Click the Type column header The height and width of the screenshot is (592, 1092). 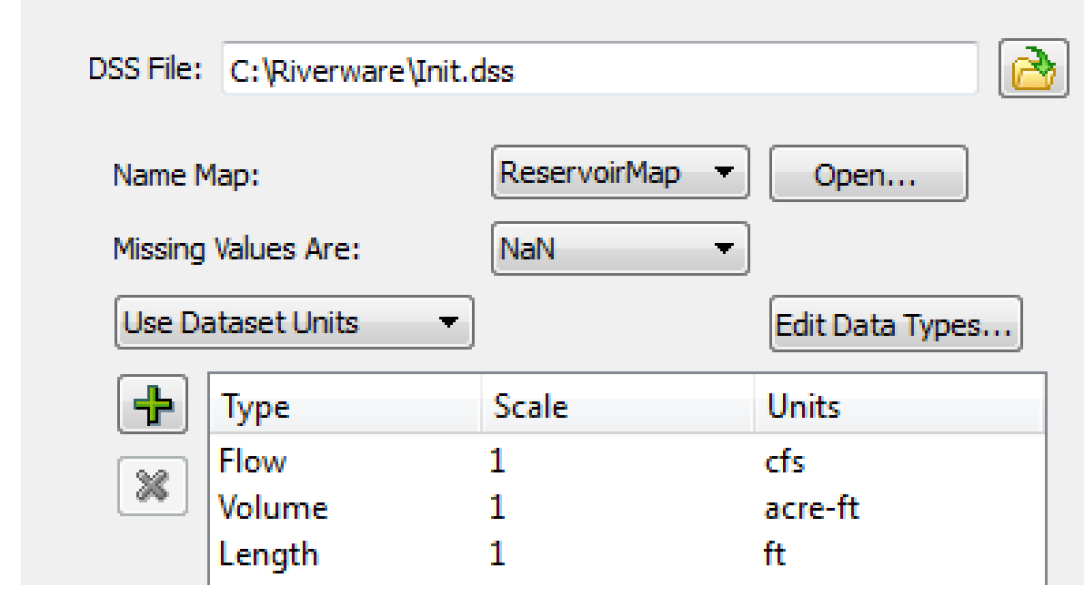(345, 406)
